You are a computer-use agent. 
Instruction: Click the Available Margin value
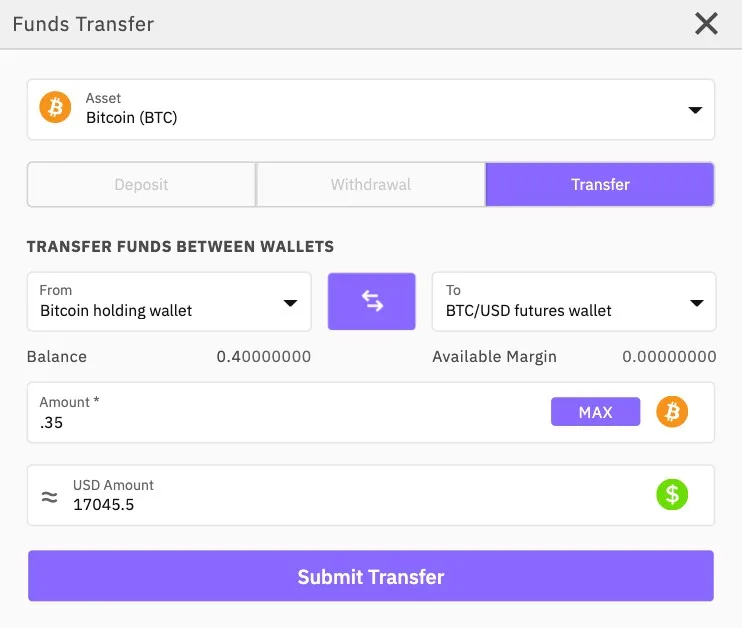[x=669, y=357]
